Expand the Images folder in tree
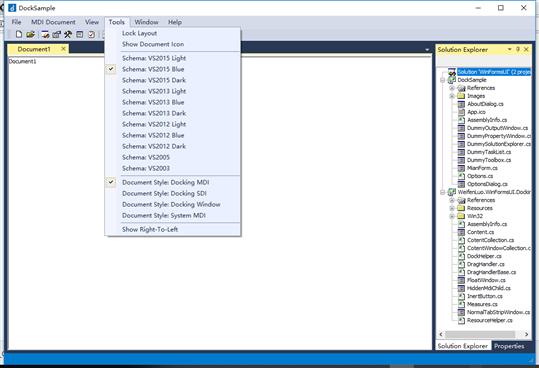This screenshot has height=368, width=539. pyautogui.click(x=452, y=96)
